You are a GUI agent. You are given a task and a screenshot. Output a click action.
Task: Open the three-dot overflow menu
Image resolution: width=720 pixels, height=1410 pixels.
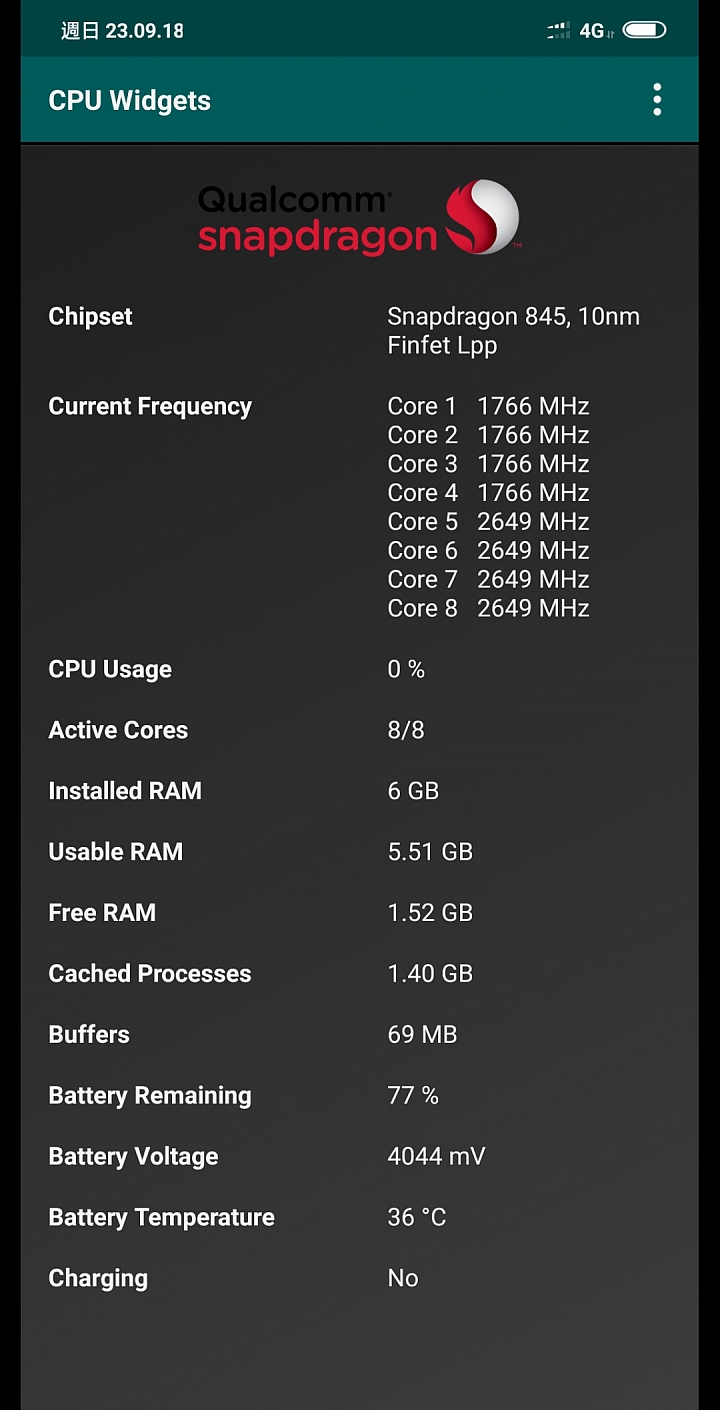pos(657,100)
